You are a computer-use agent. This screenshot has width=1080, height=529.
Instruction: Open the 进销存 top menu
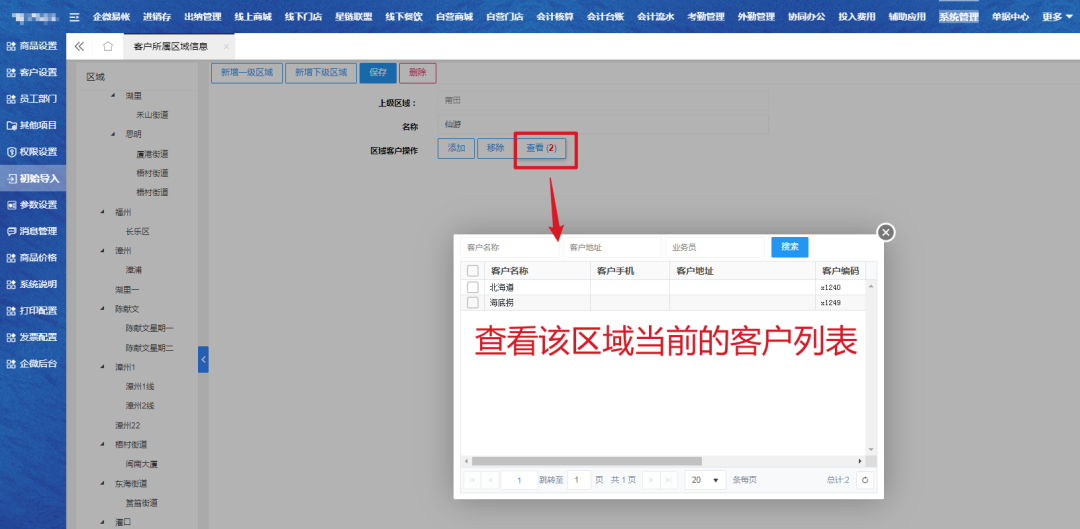(x=157, y=17)
